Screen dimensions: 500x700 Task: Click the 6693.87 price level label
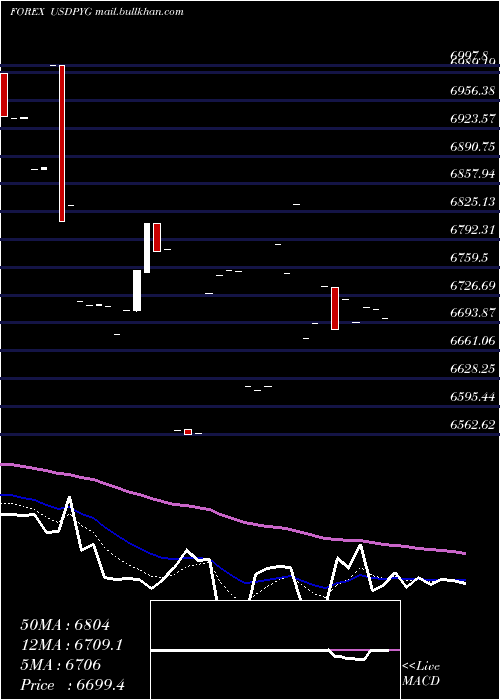tap(472, 313)
